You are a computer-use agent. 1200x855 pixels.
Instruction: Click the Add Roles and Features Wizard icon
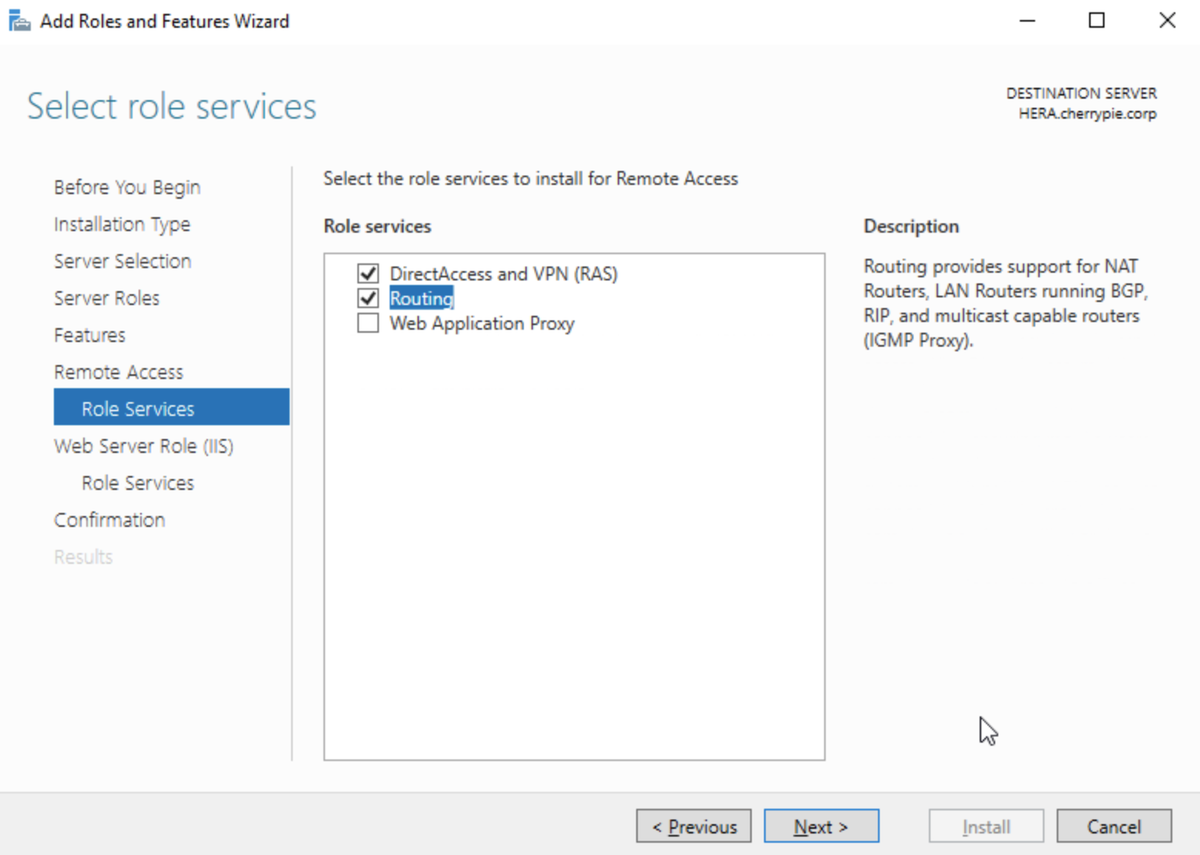coord(18,19)
